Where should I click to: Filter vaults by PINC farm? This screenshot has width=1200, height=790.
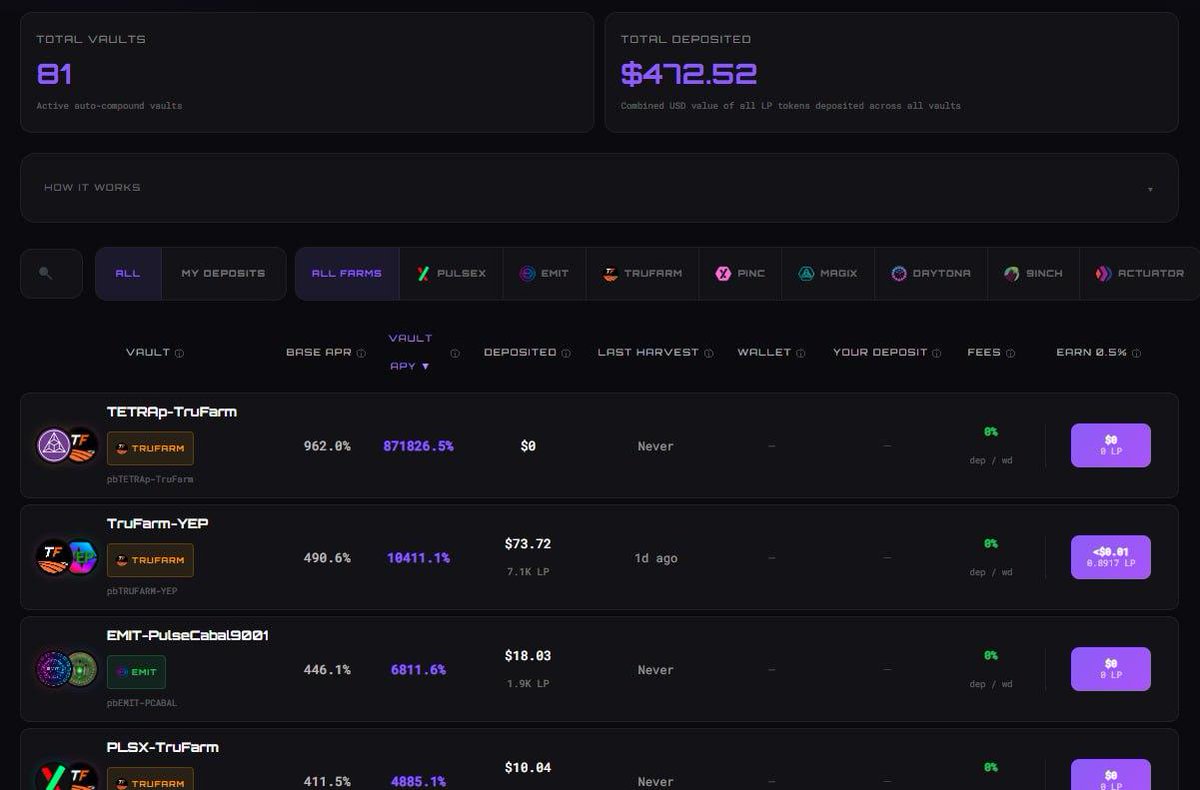pyautogui.click(x=740, y=273)
